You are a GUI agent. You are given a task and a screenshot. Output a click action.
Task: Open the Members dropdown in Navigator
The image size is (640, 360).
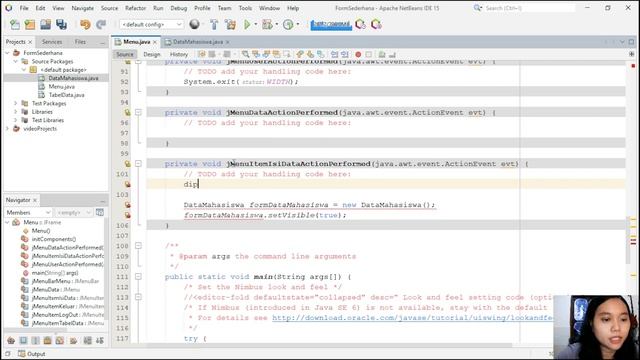(x=28, y=213)
